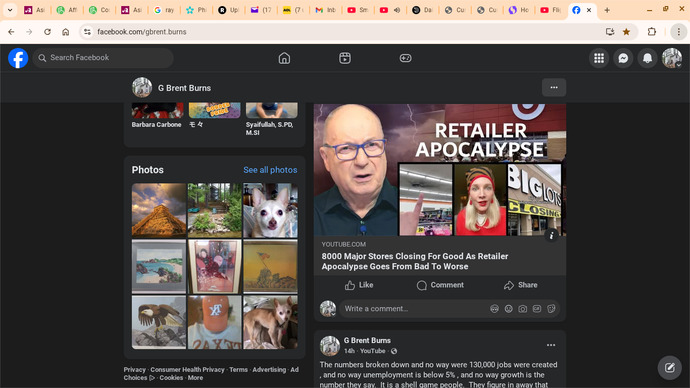This screenshot has height=388, width=690.
Task: Open the Reels video icon
Action: tap(345, 58)
